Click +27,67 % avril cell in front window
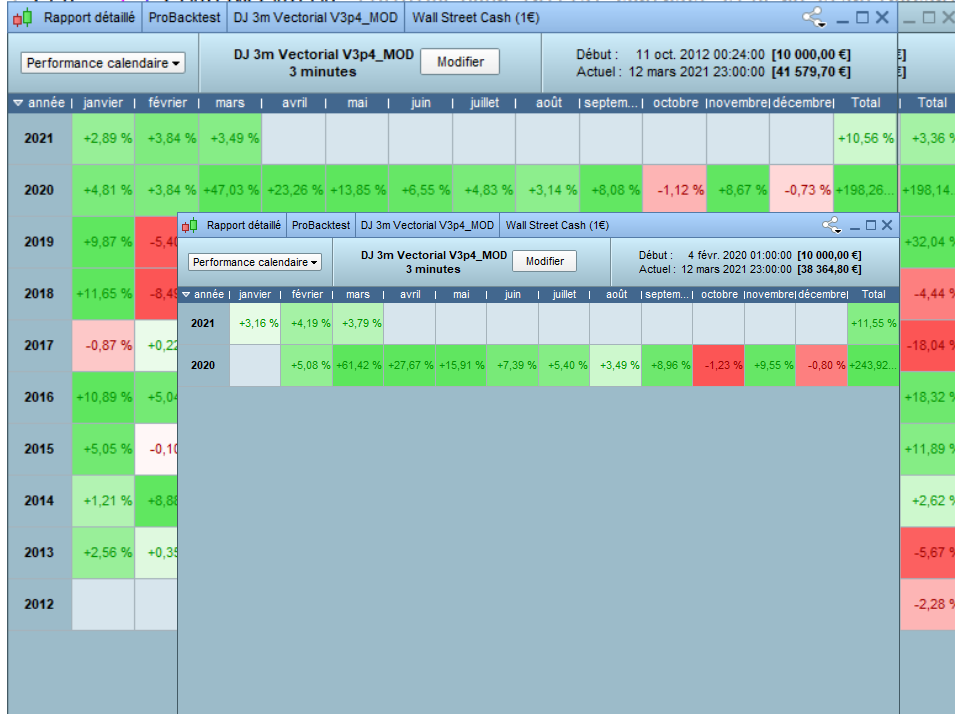This screenshot has width=955, height=714. 410,366
